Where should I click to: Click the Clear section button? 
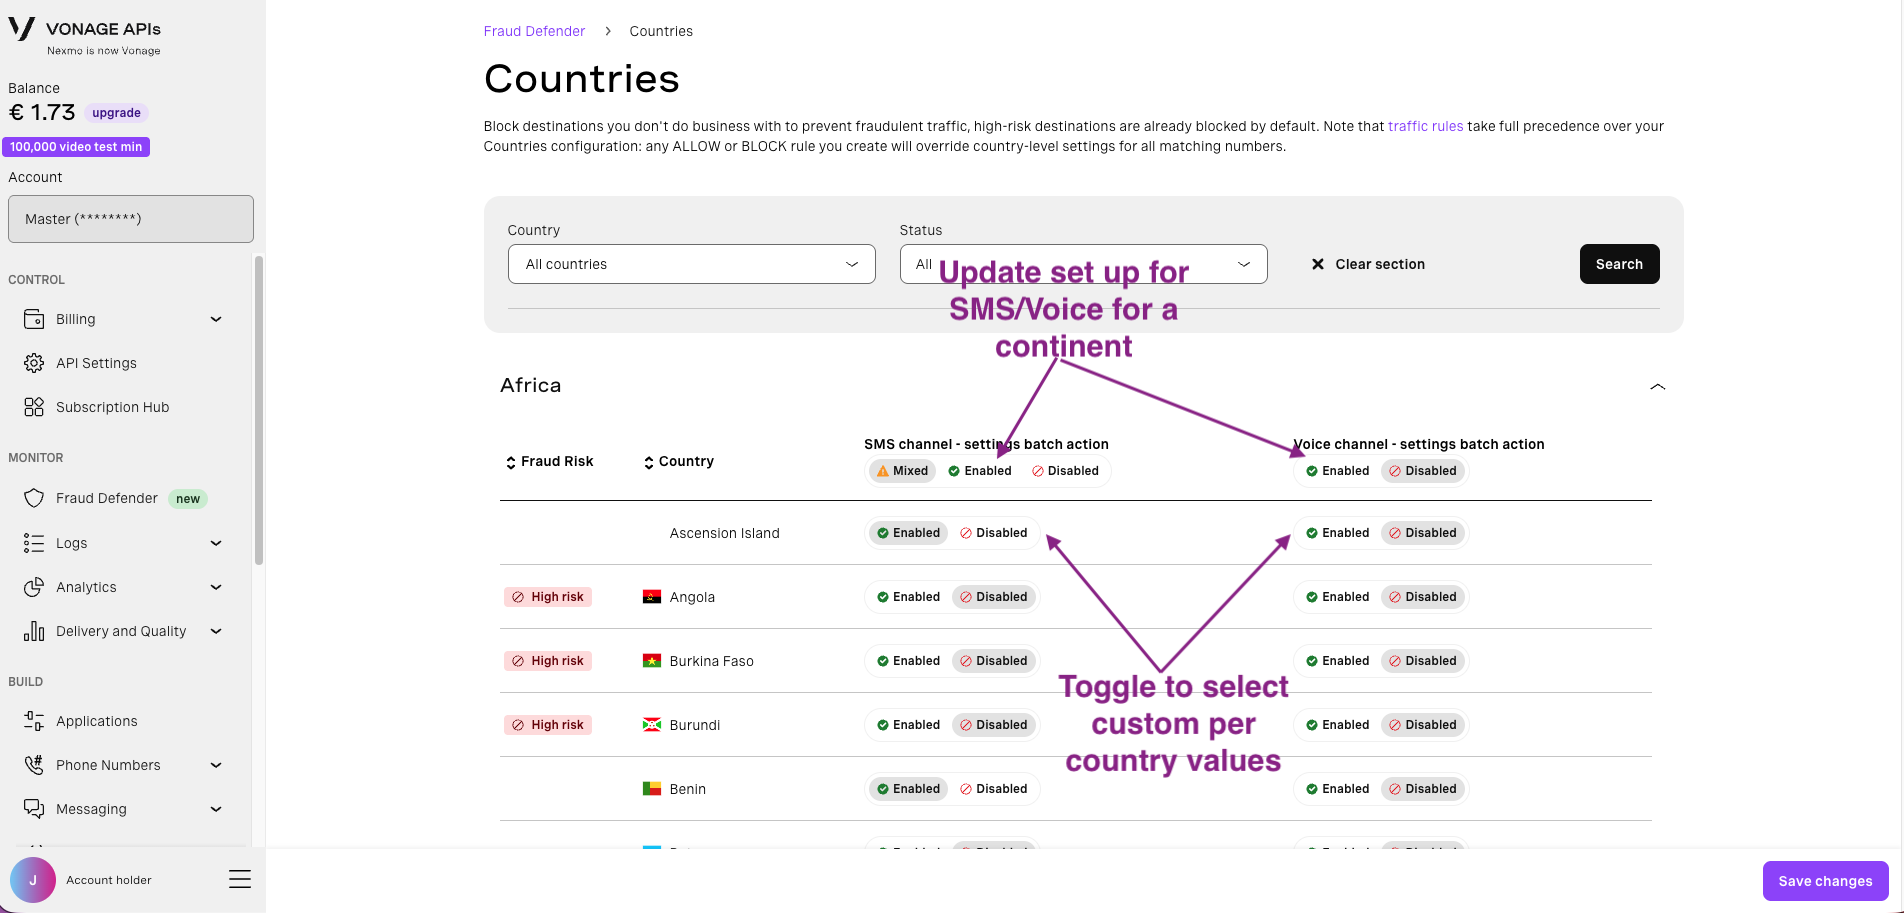(x=1368, y=264)
